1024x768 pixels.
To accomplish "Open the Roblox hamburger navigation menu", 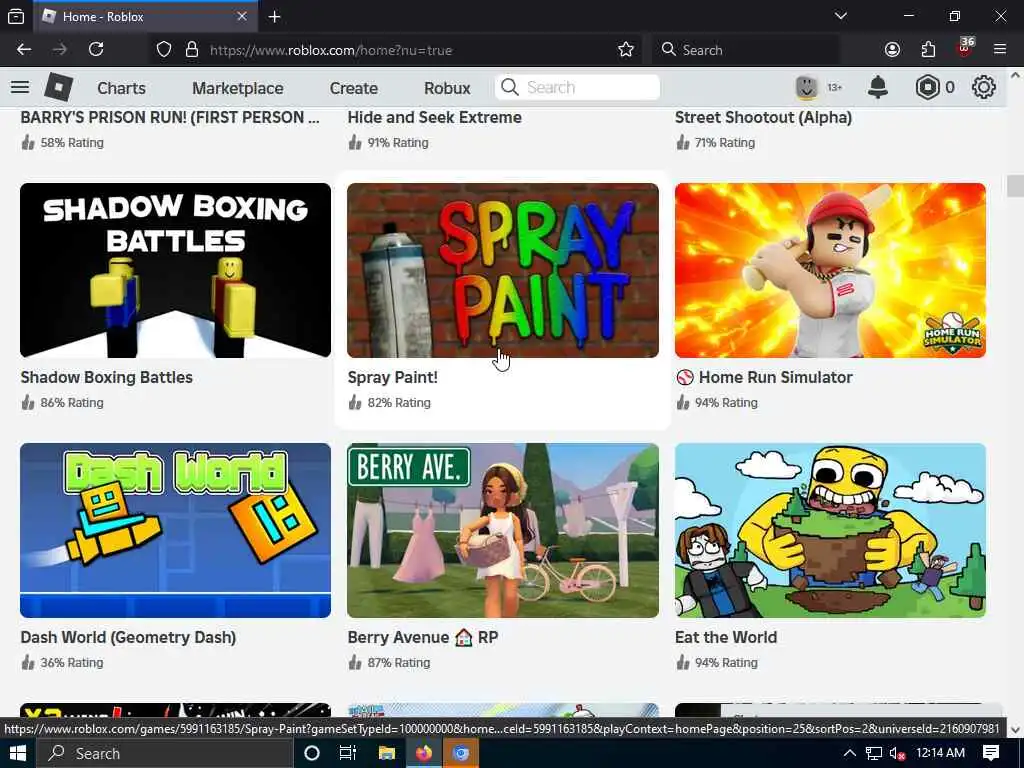I will tap(20, 87).
